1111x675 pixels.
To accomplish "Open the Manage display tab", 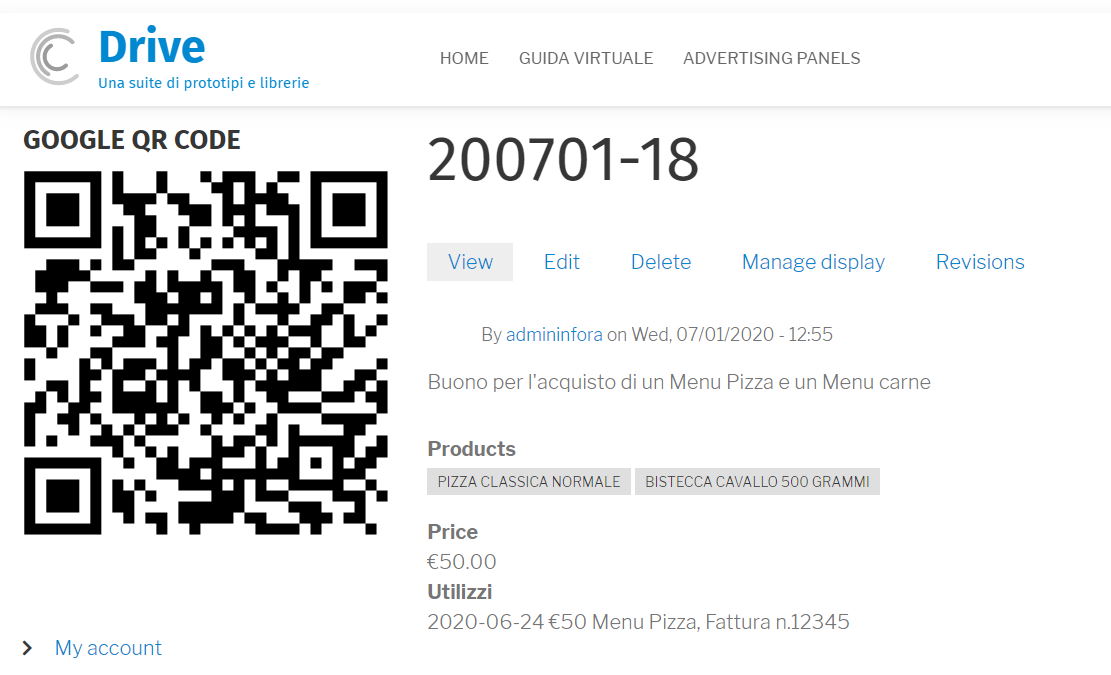I will click(x=813, y=262).
